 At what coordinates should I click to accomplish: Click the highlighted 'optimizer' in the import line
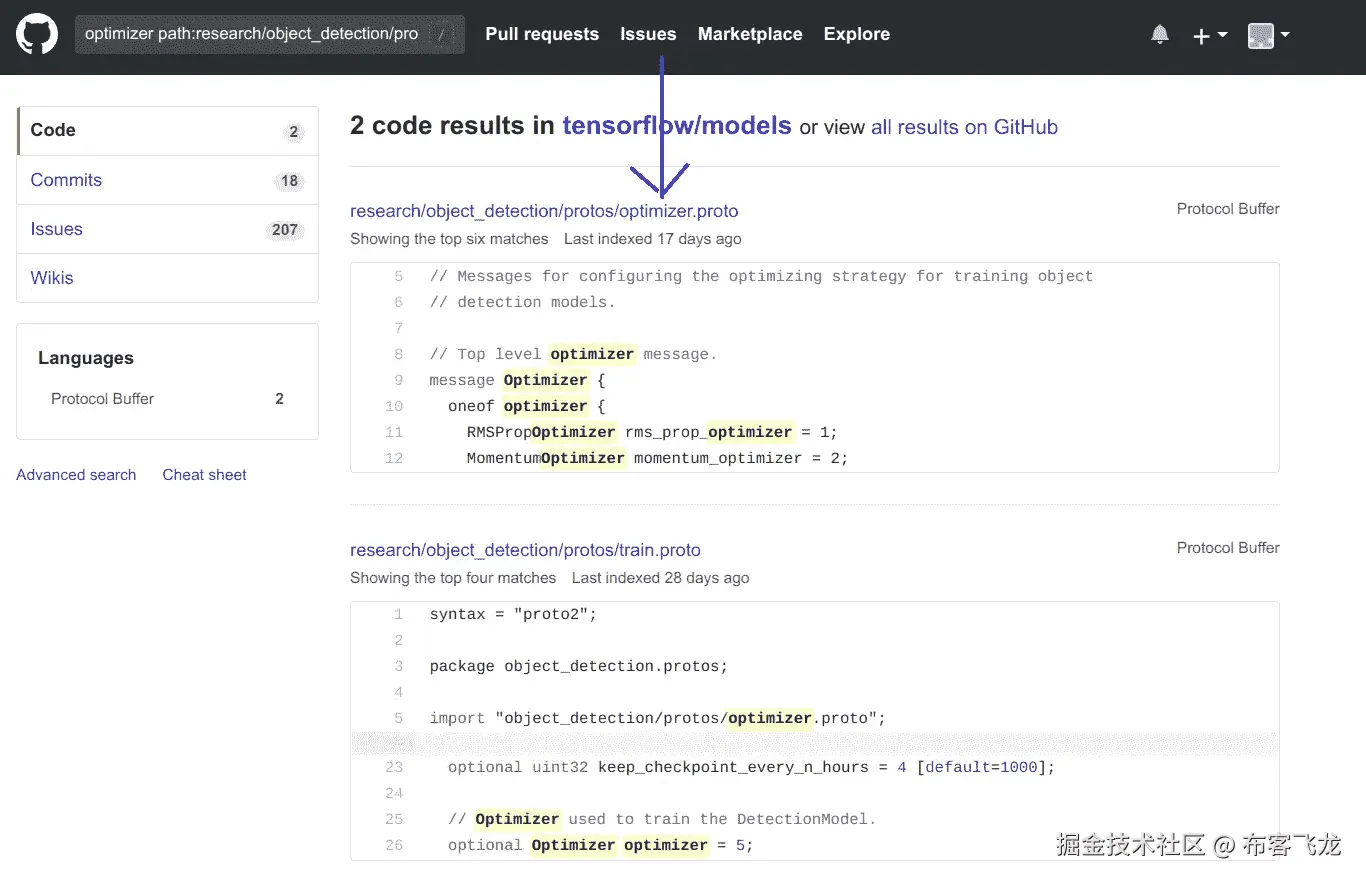click(x=770, y=718)
